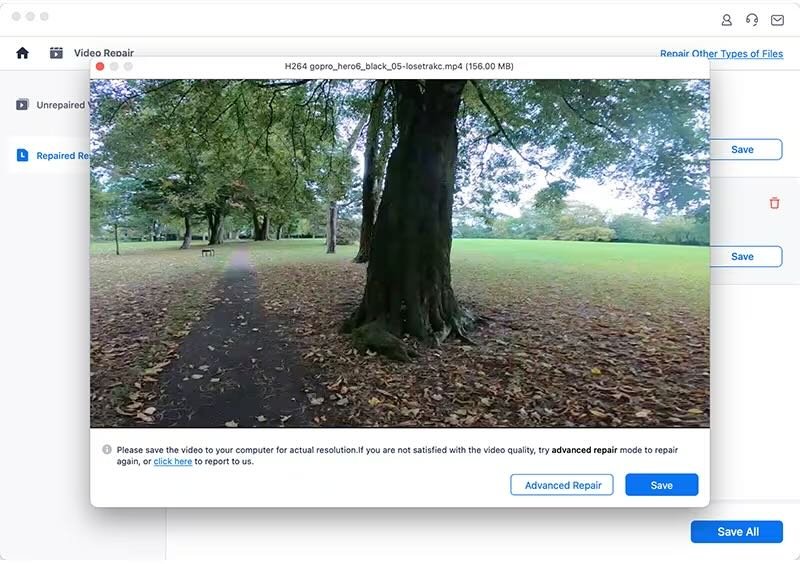Viewport: 800px width, 564px height.
Task: Close the video preview dialog
Action: point(100,66)
